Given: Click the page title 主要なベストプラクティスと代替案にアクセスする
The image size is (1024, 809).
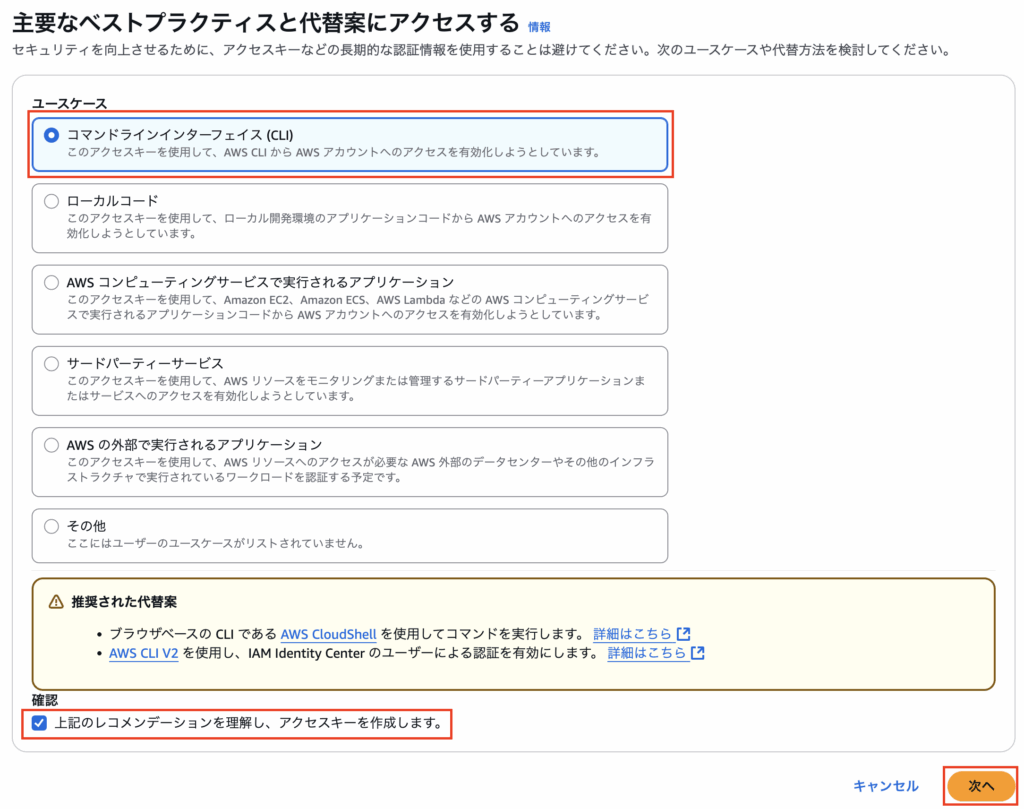Looking at the screenshot, I should click(x=266, y=23).
